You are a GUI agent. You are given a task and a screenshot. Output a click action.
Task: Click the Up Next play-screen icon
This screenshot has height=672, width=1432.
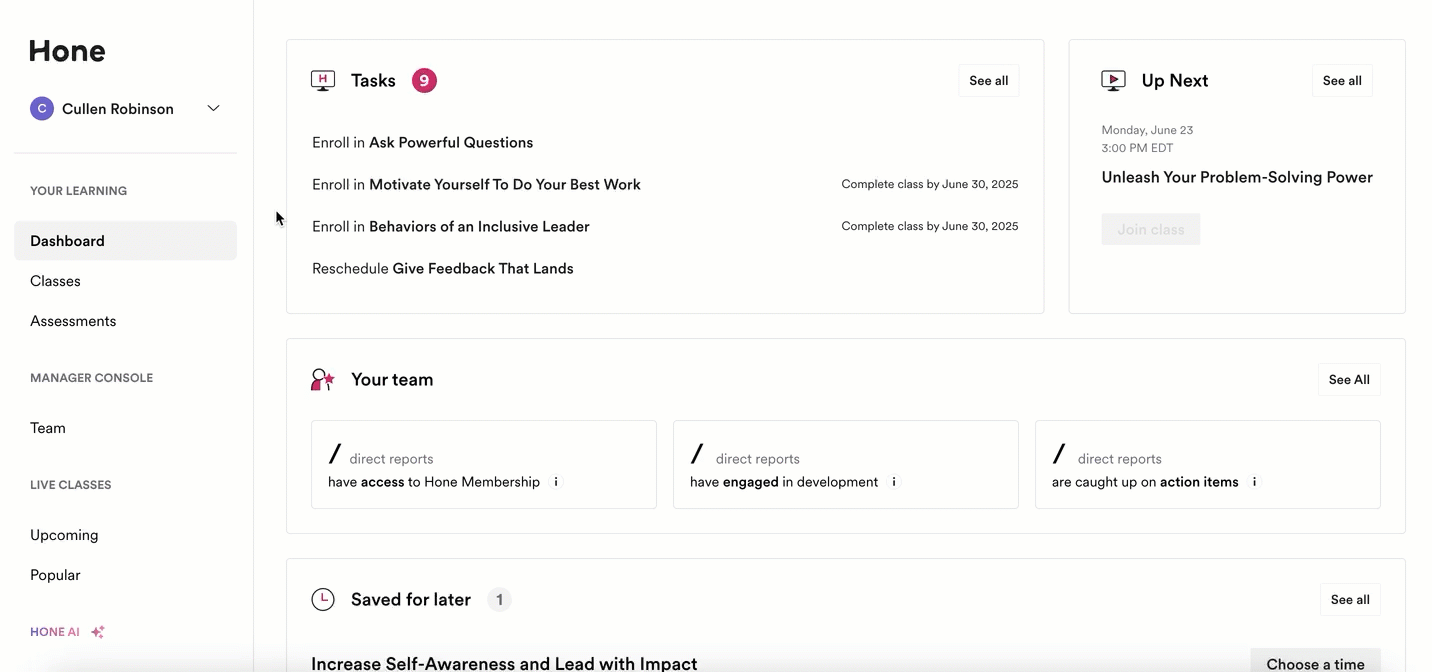tap(1113, 81)
